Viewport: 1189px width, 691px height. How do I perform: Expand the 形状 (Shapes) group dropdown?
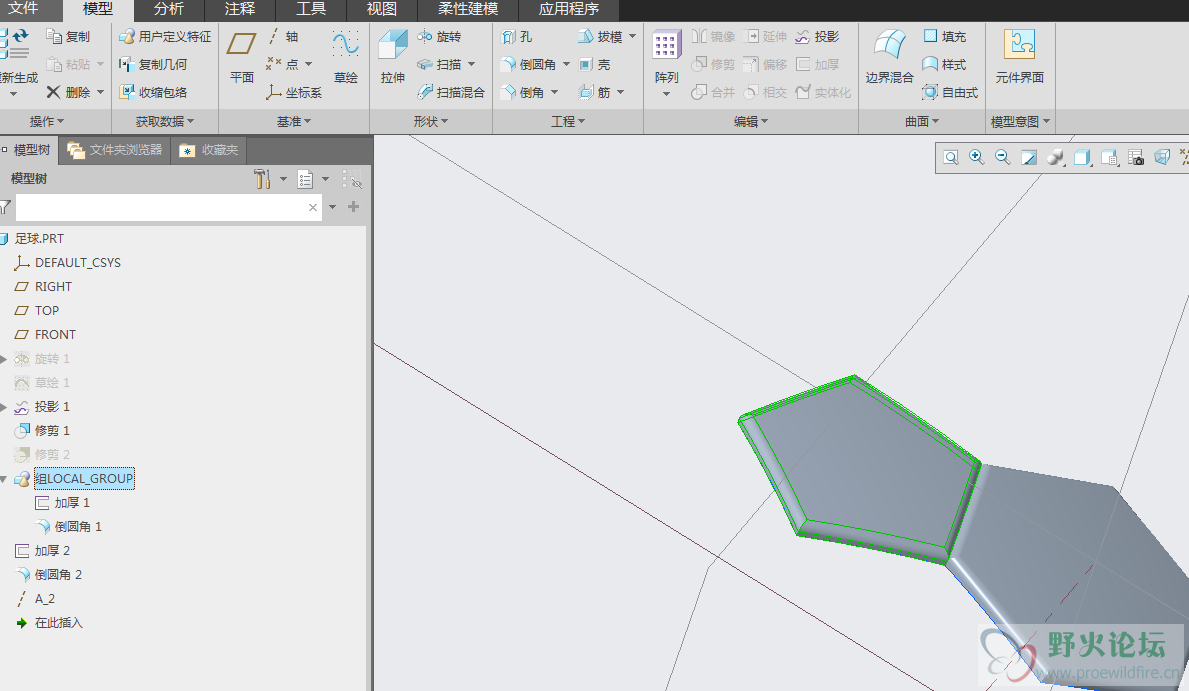[431, 121]
